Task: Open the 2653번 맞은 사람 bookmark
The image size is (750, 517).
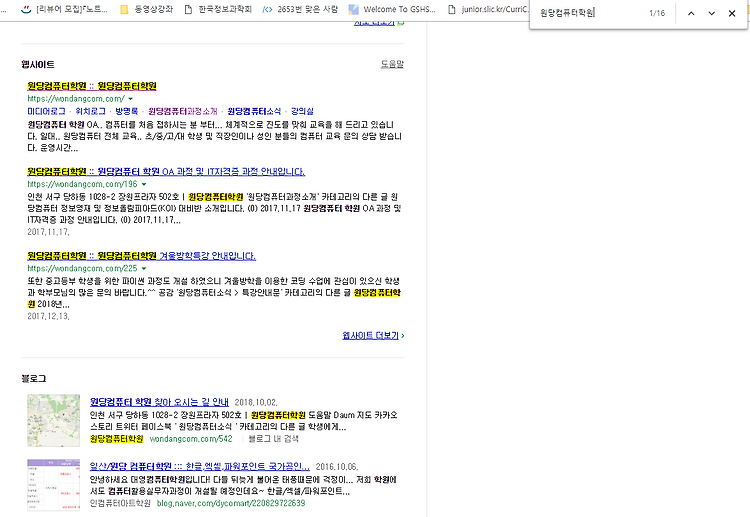Action: point(300,9)
